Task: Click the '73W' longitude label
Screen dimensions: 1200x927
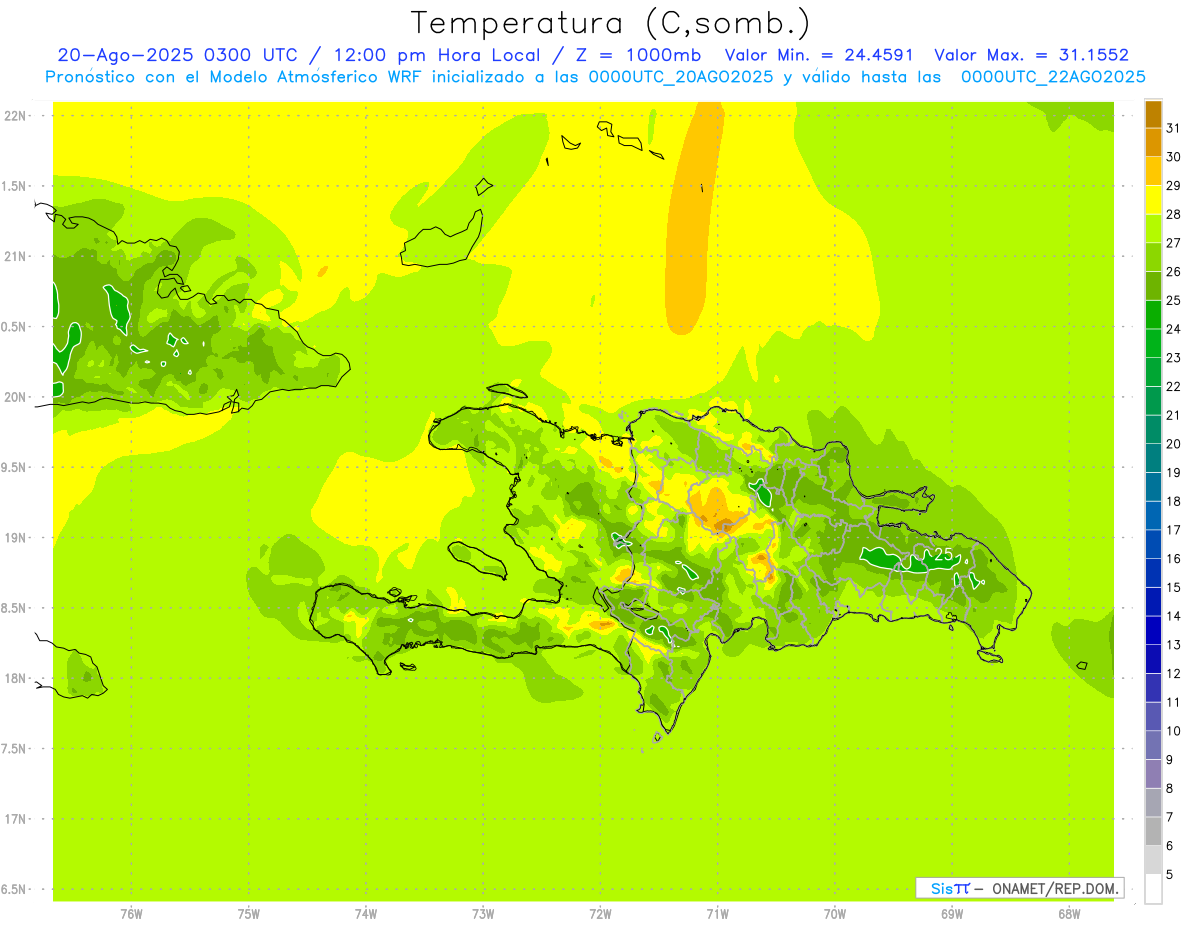Action: (483, 914)
